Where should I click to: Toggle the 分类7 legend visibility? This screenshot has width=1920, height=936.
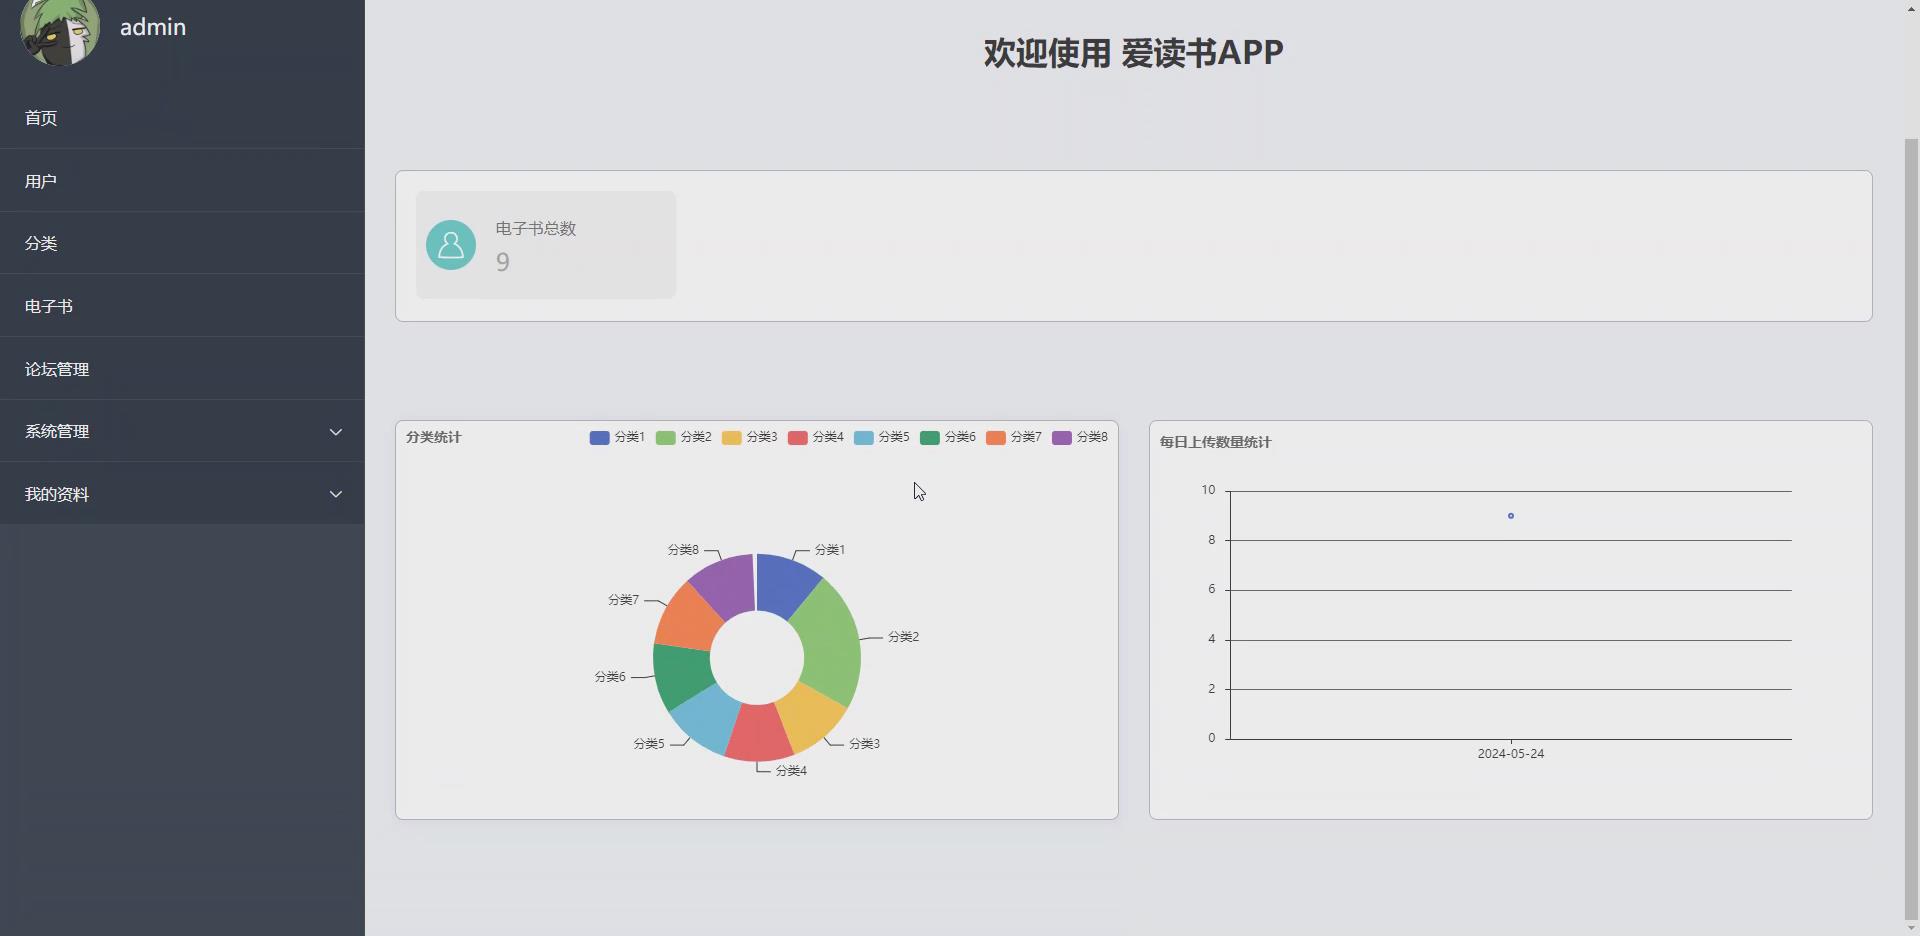996,437
